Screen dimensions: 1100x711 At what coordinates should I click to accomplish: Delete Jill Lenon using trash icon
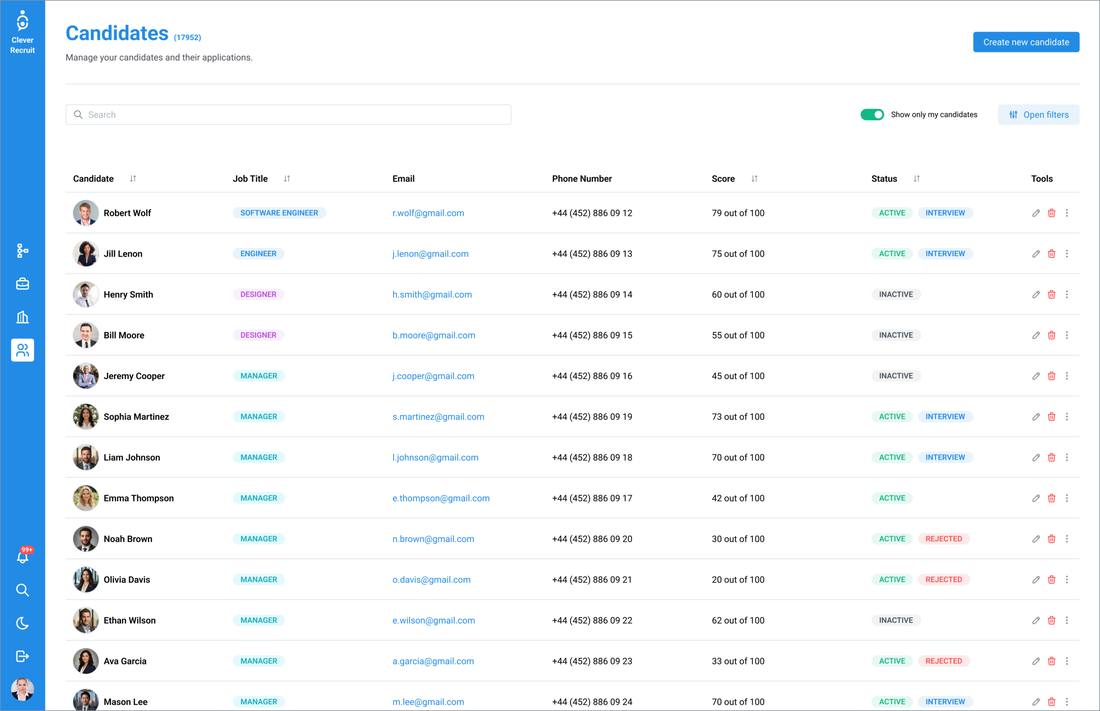coord(1051,254)
